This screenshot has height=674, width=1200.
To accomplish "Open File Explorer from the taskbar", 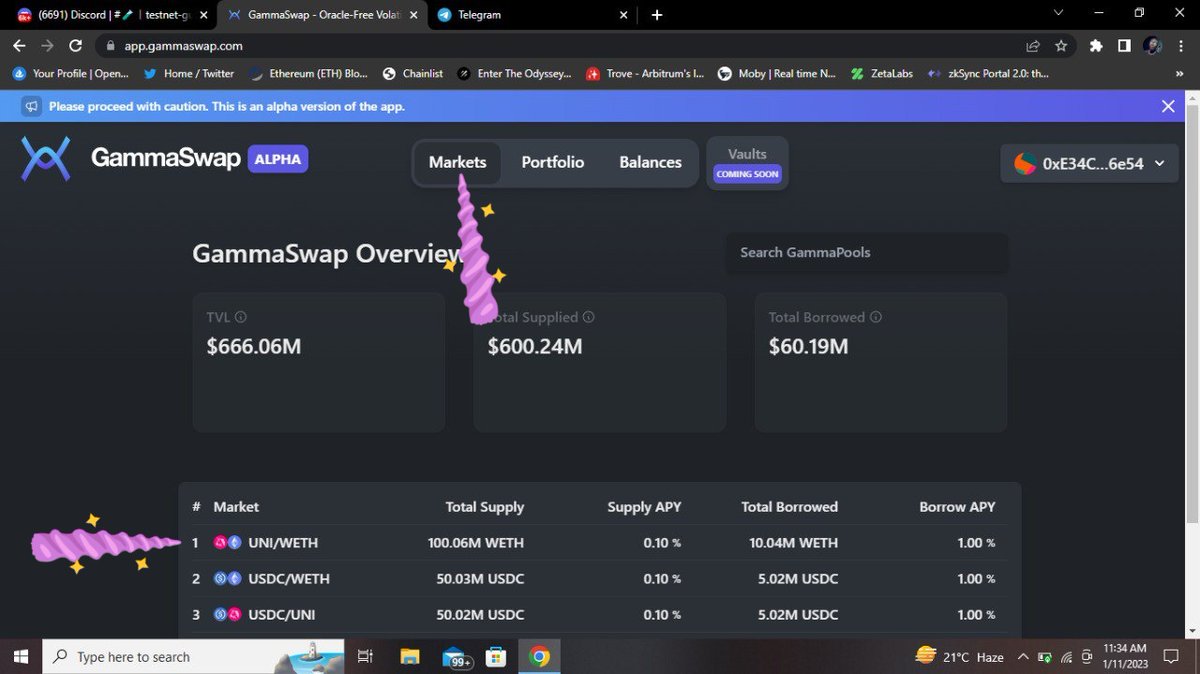I will click(x=410, y=657).
